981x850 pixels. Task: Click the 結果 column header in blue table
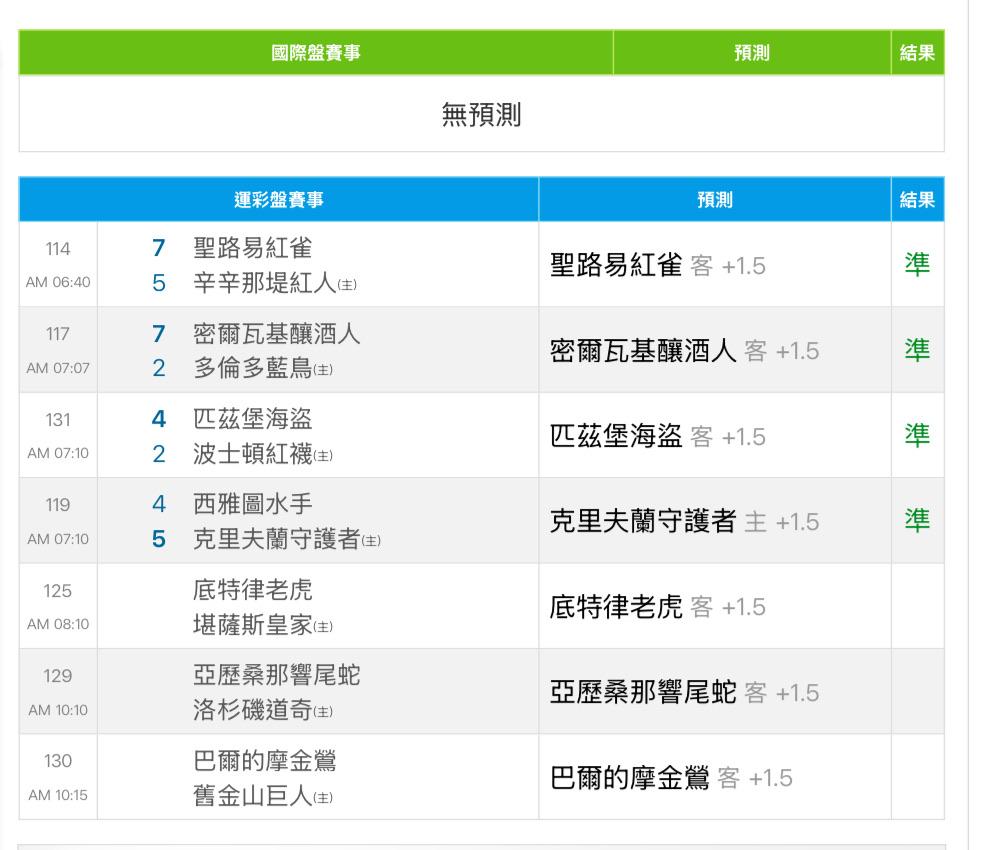(917, 200)
